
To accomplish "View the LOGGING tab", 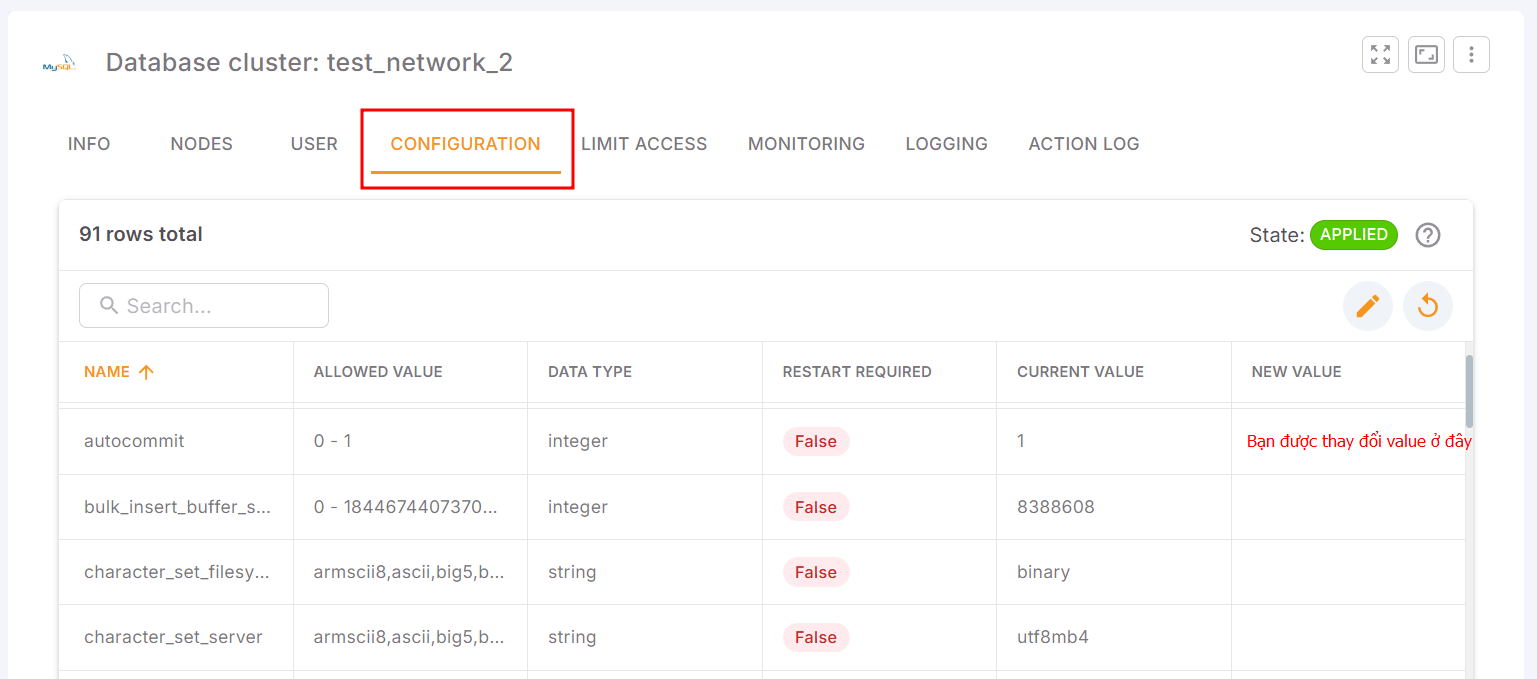I will point(946,144).
